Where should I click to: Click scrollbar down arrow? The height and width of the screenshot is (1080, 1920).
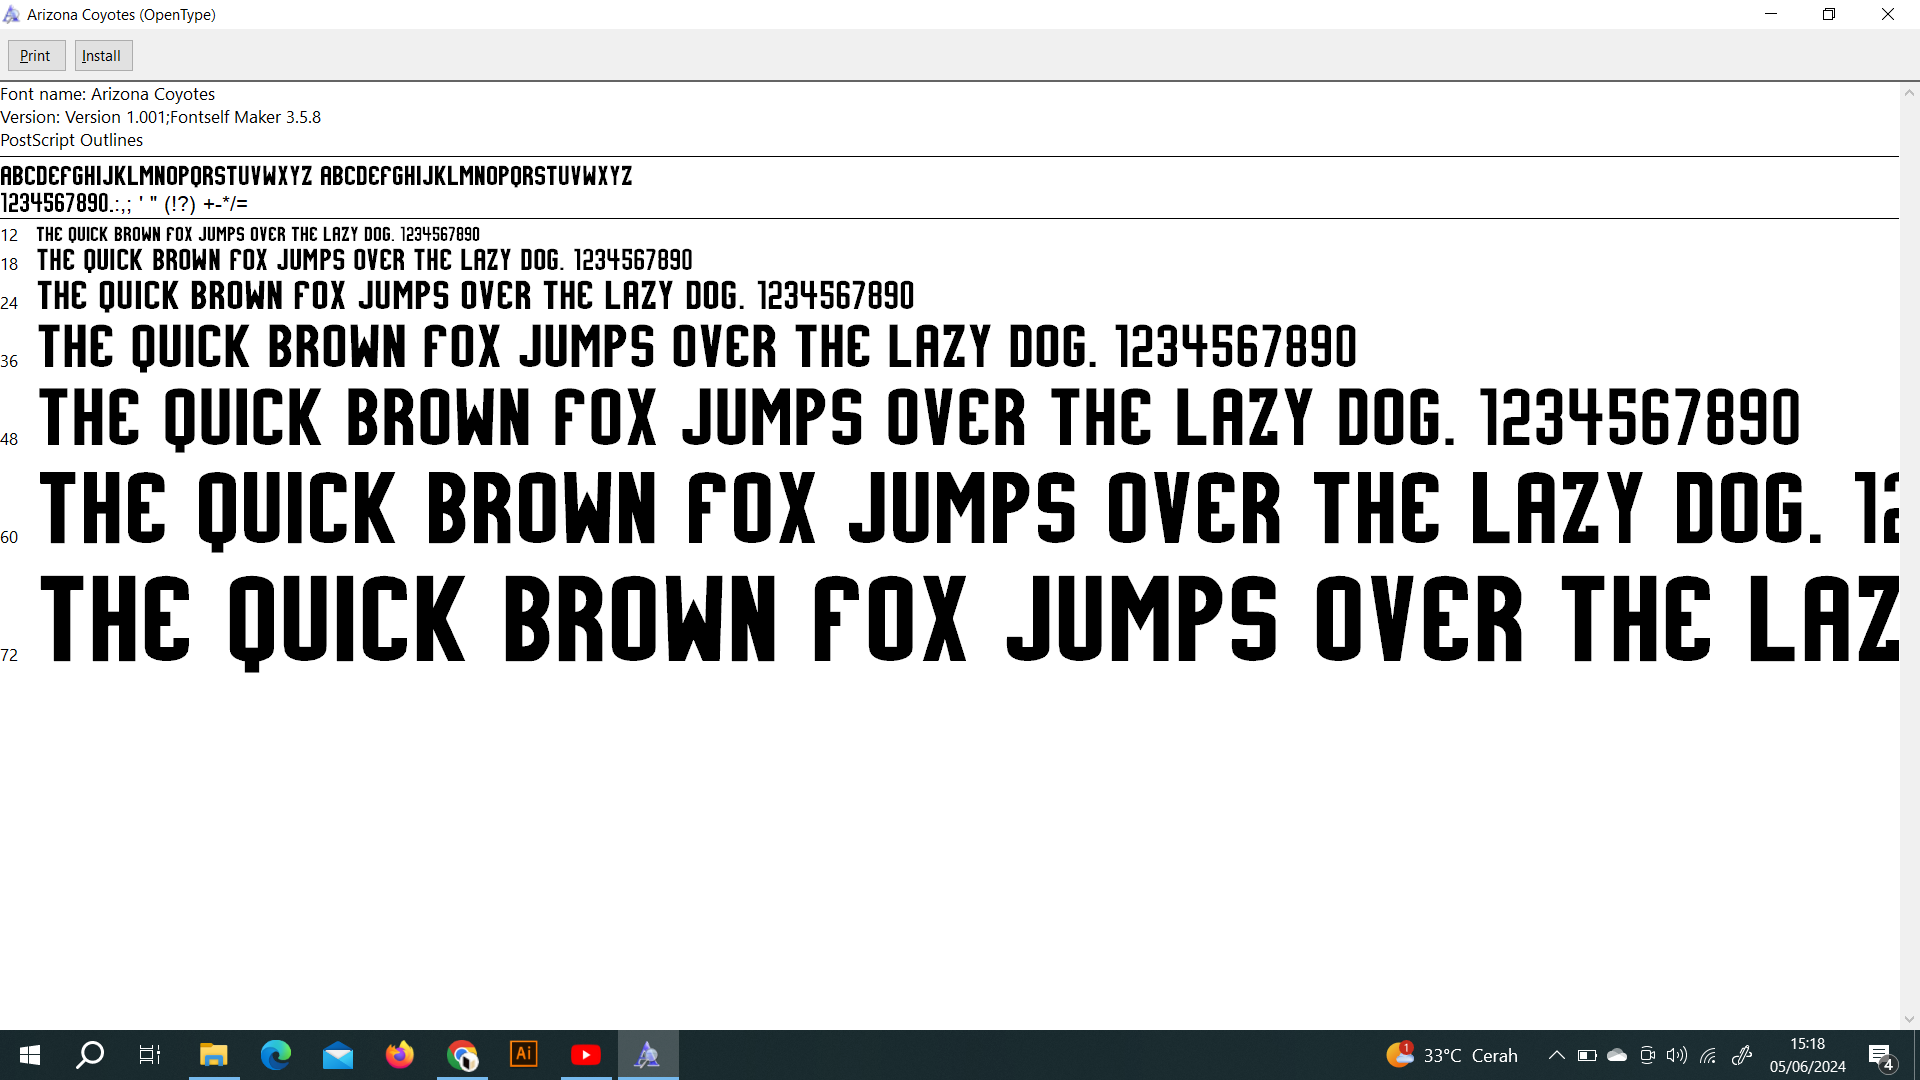(x=1909, y=1019)
